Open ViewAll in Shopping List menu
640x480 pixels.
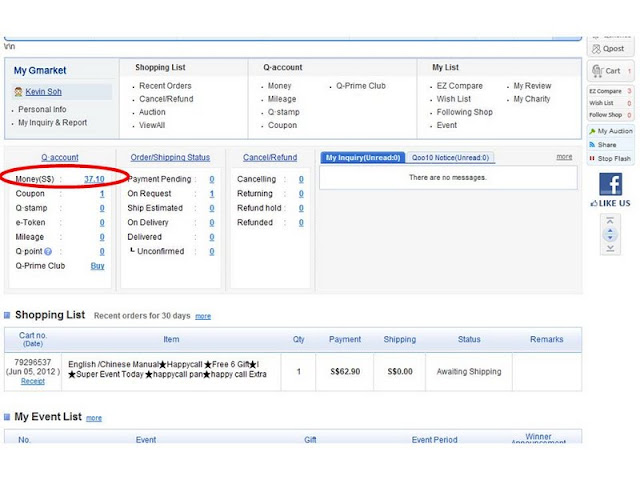coord(152,125)
